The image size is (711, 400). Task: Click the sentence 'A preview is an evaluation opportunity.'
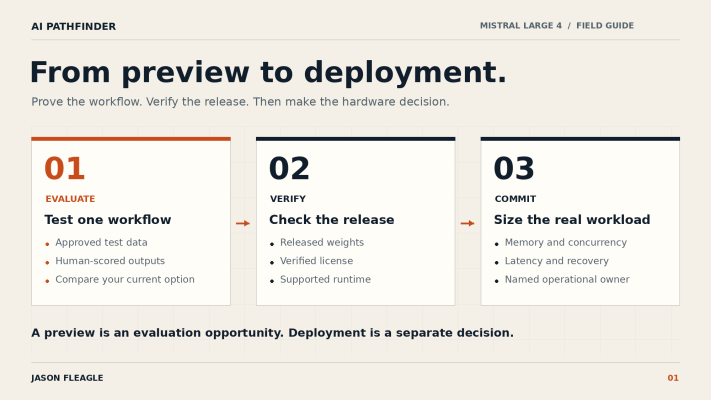click(x=157, y=333)
